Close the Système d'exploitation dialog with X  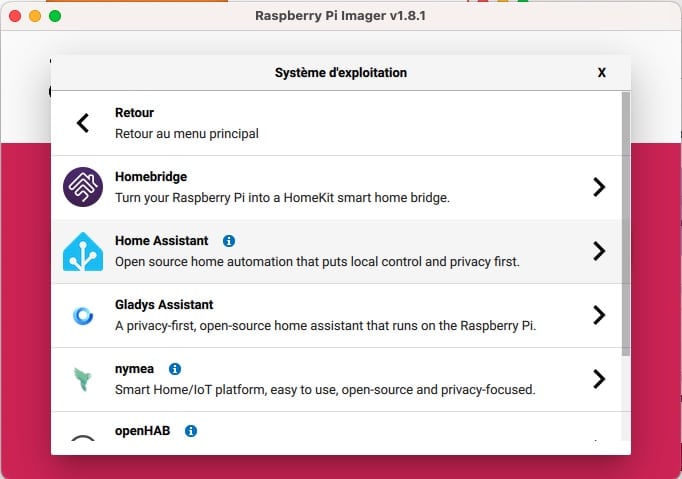pos(602,73)
